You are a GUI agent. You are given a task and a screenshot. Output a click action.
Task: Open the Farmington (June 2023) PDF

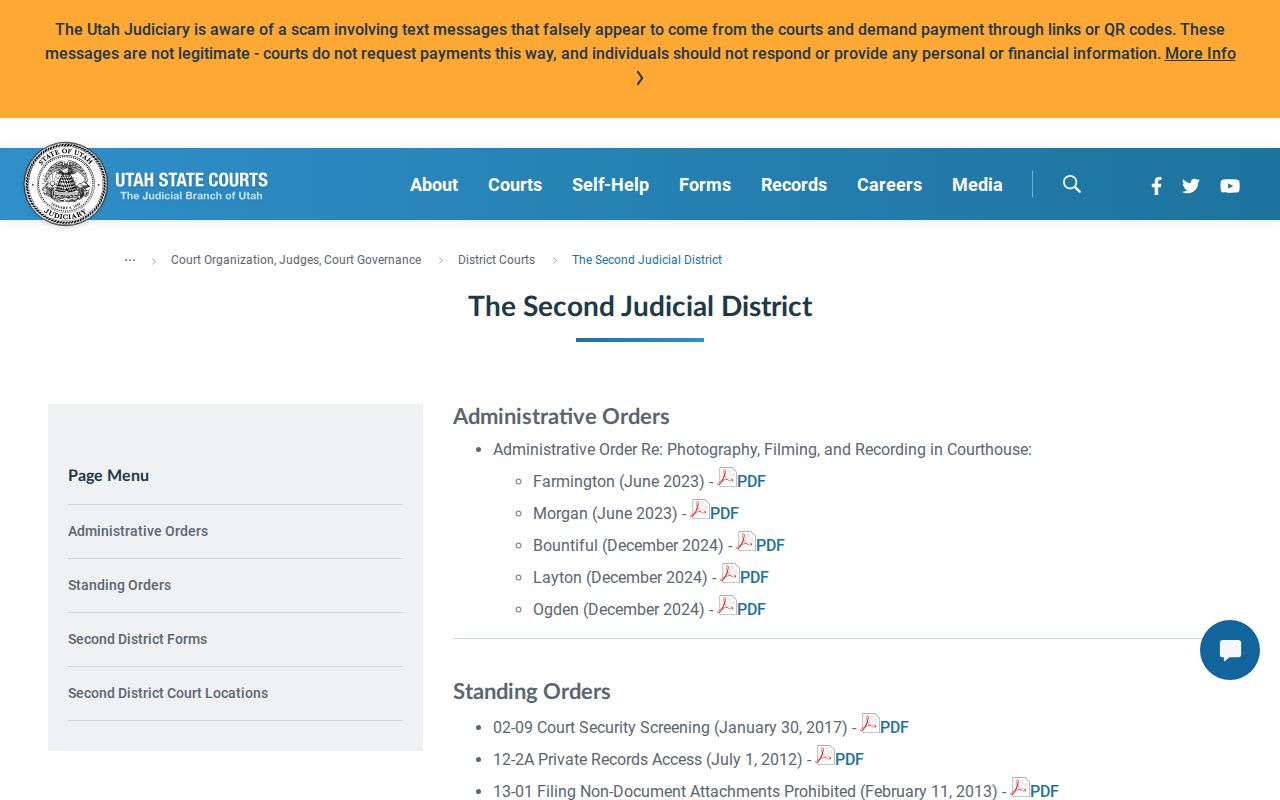[x=742, y=480]
